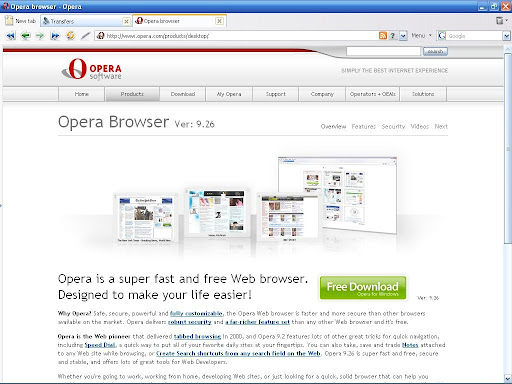Go back with green left arrow
Image resolution: width=512 pixels, height=384 pixels.
(x=25, y=36)
